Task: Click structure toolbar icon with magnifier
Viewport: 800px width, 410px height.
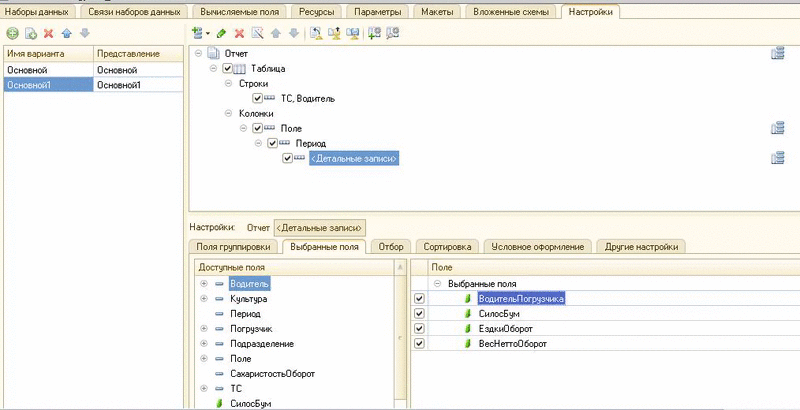Action: 392,34
